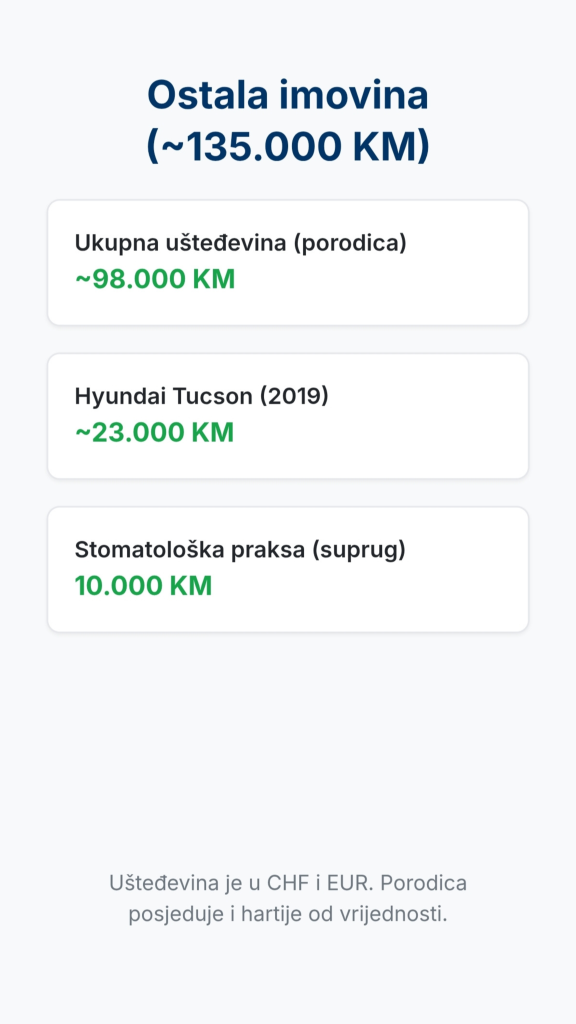Open the Stomatološka praksa (suprug) card
The width and height of the screenshot is (576, 1024).
[x=288, y=569]
